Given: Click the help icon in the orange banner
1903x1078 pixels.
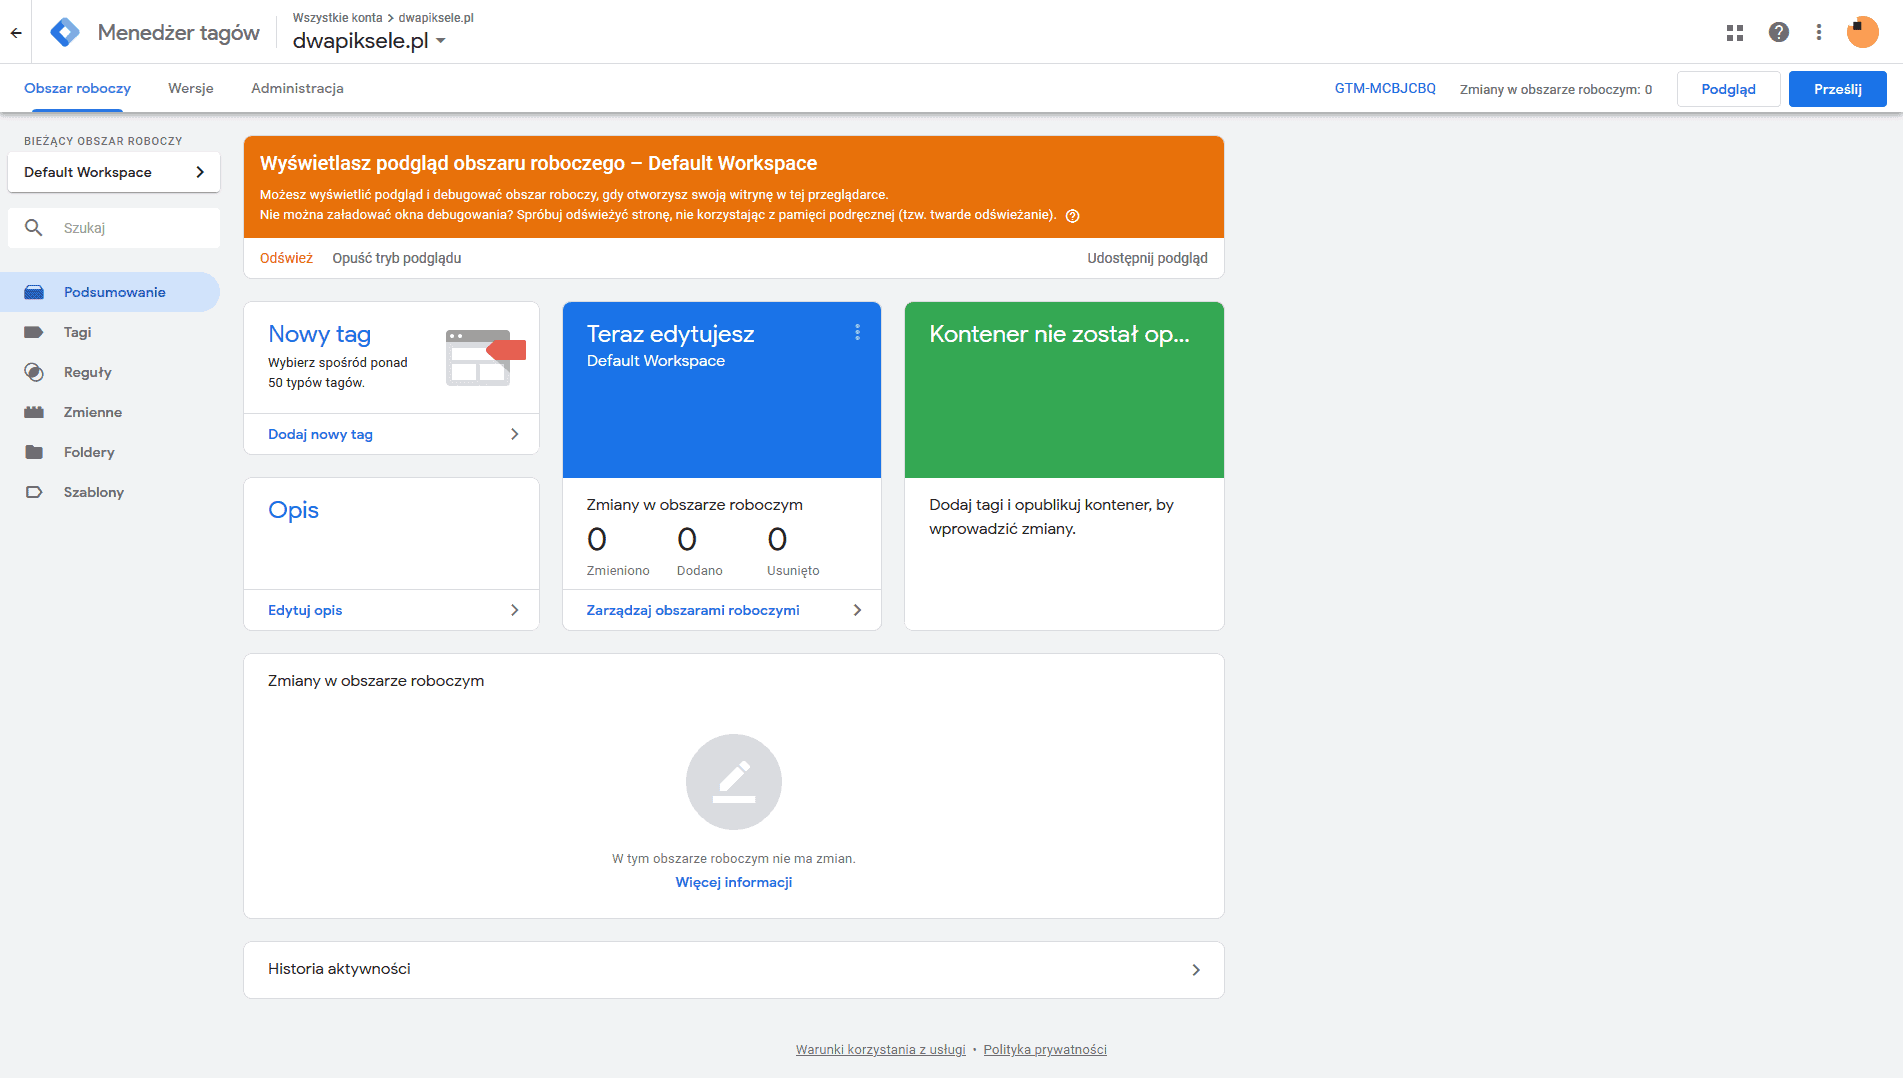Looking at the screenshot, I should [1072, 216].
